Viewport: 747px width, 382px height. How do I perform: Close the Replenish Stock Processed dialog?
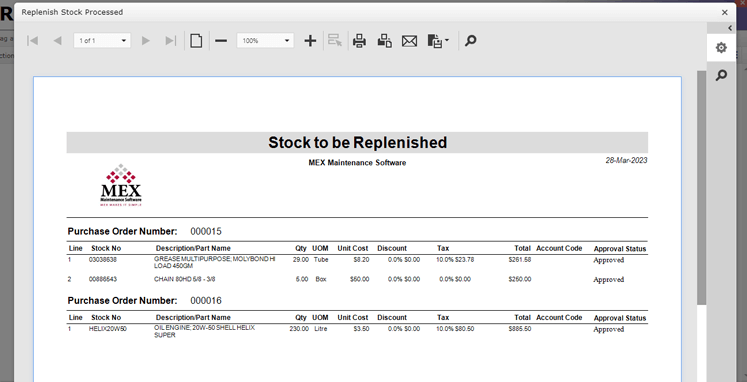click(725, 12)
